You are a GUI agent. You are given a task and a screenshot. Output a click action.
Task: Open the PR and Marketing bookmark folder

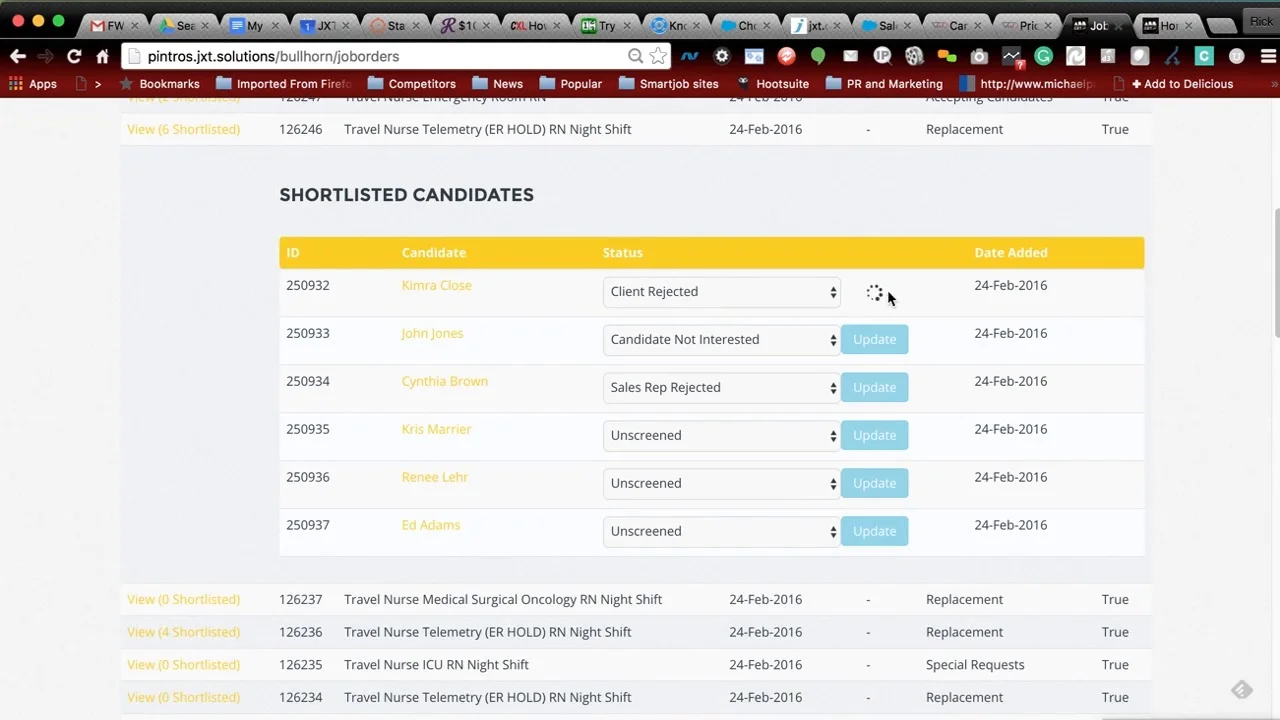[884, 84]
